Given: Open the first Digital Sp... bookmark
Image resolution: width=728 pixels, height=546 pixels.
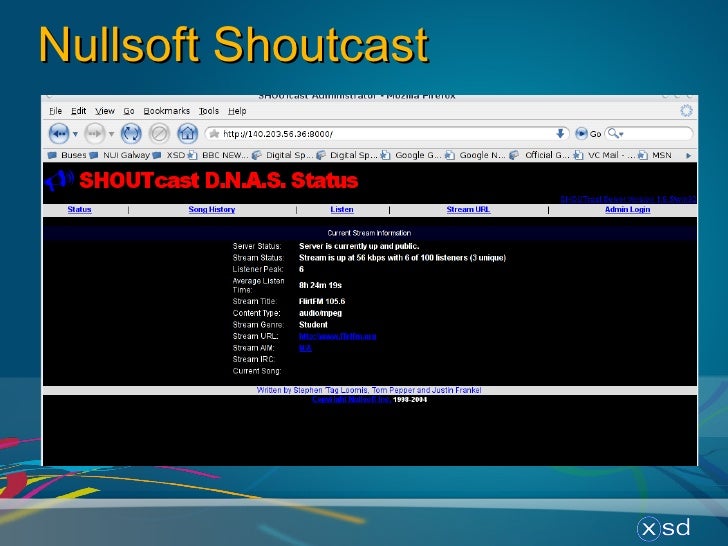Looking at the screenshot, I should 282,155.
